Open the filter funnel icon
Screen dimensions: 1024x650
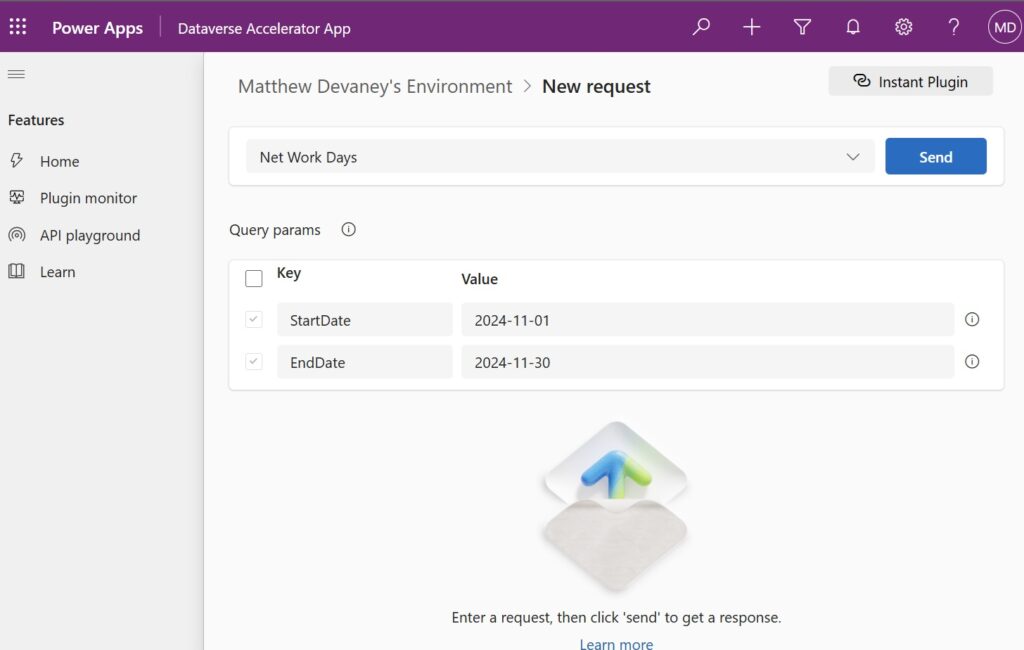(802, 27)
